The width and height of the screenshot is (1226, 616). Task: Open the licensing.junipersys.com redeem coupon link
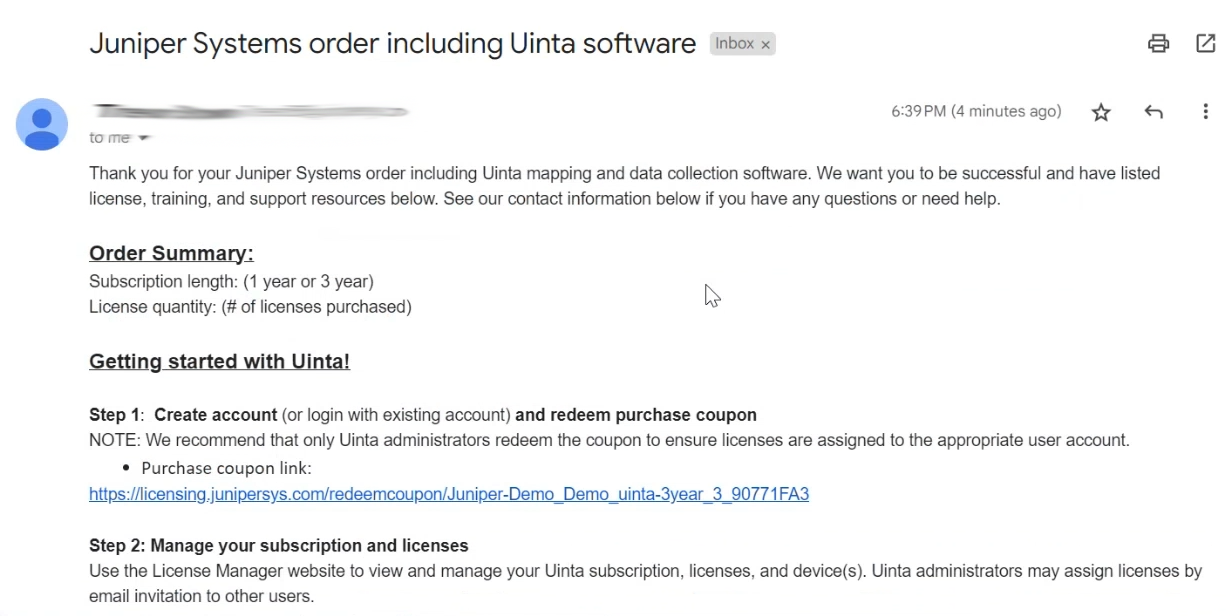[448, 494]
